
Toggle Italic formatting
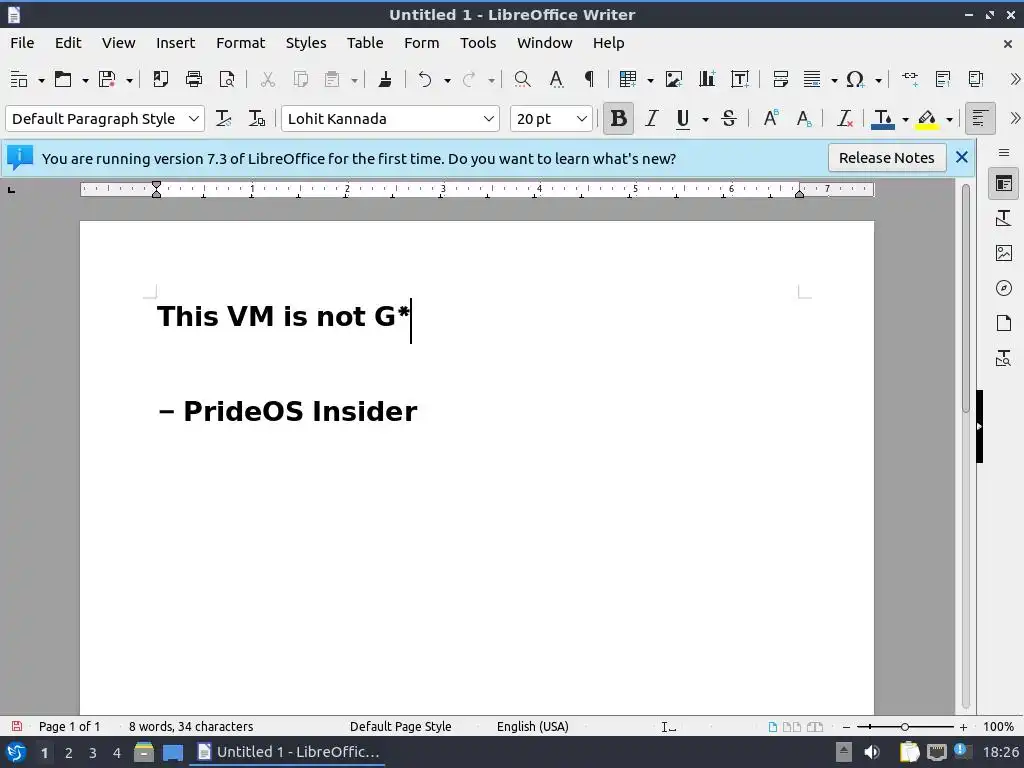651,119
